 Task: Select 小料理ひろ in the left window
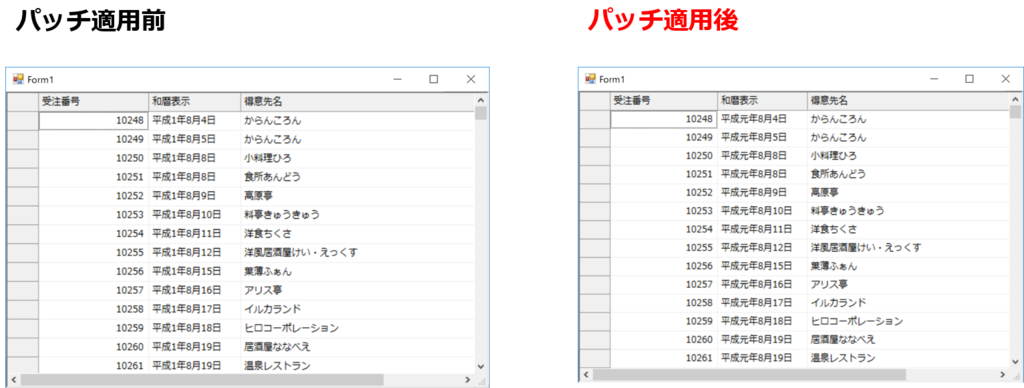[x=357, y=158]
